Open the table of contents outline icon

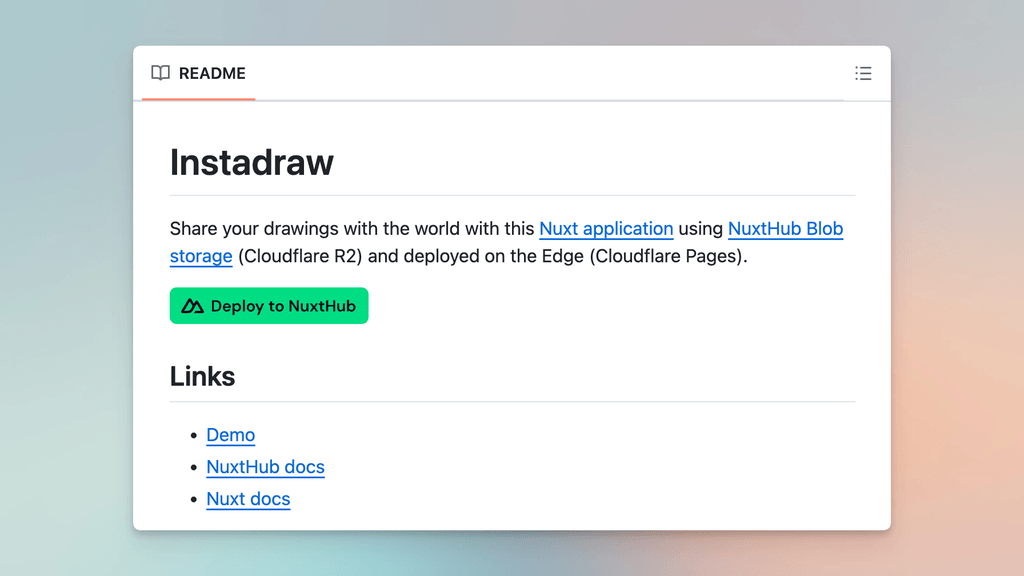[863, 73]
